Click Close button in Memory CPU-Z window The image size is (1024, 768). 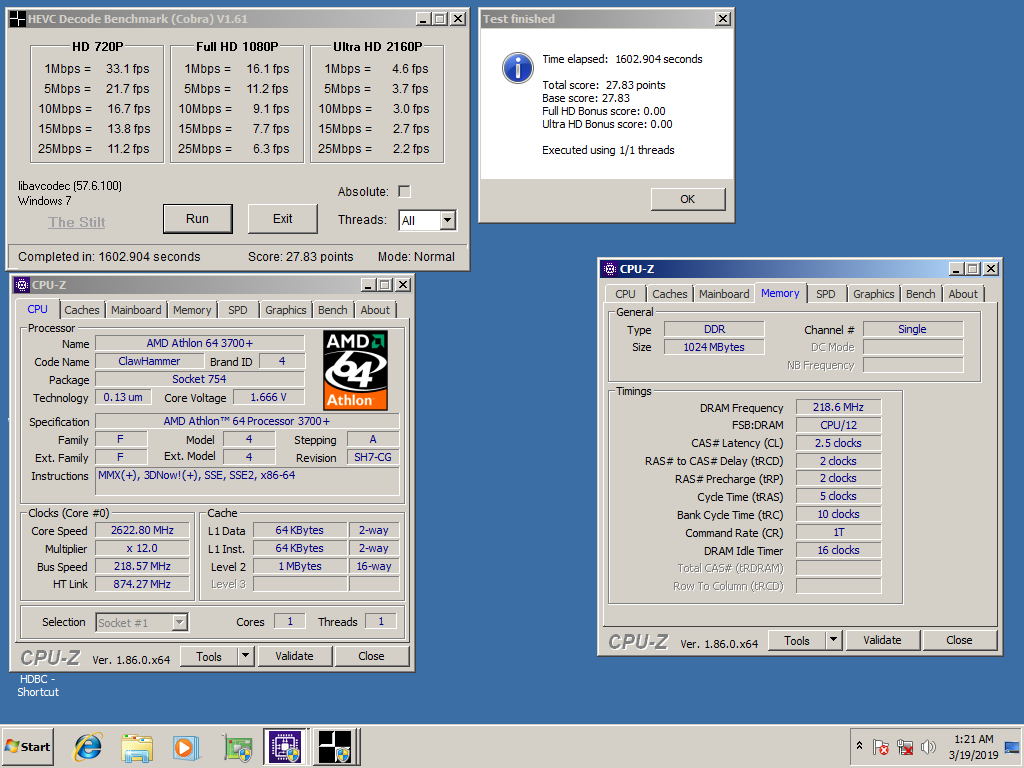pyautogui.click(x=959, y=640)
